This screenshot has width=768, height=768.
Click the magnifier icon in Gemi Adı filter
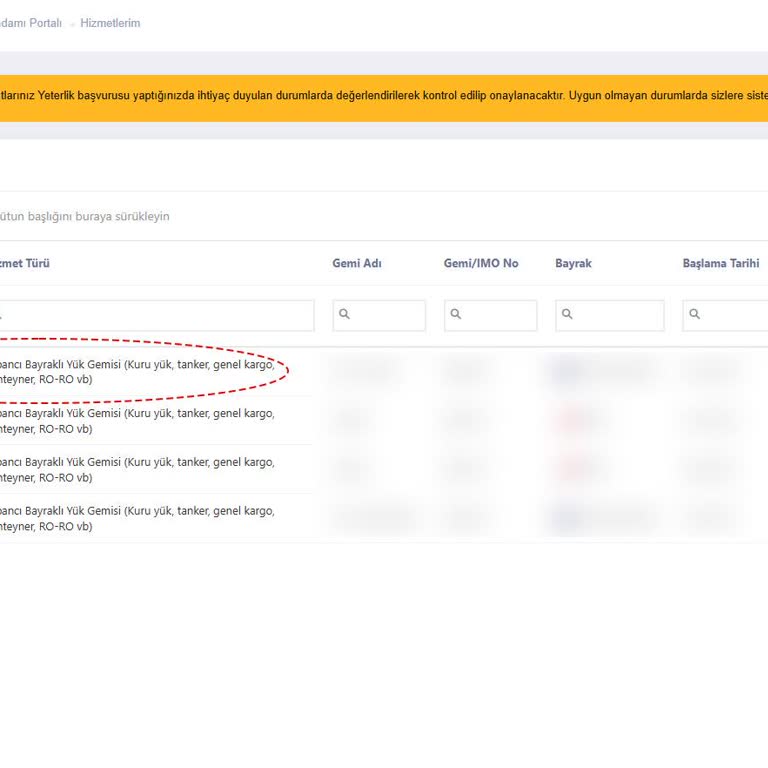[344, 314]
